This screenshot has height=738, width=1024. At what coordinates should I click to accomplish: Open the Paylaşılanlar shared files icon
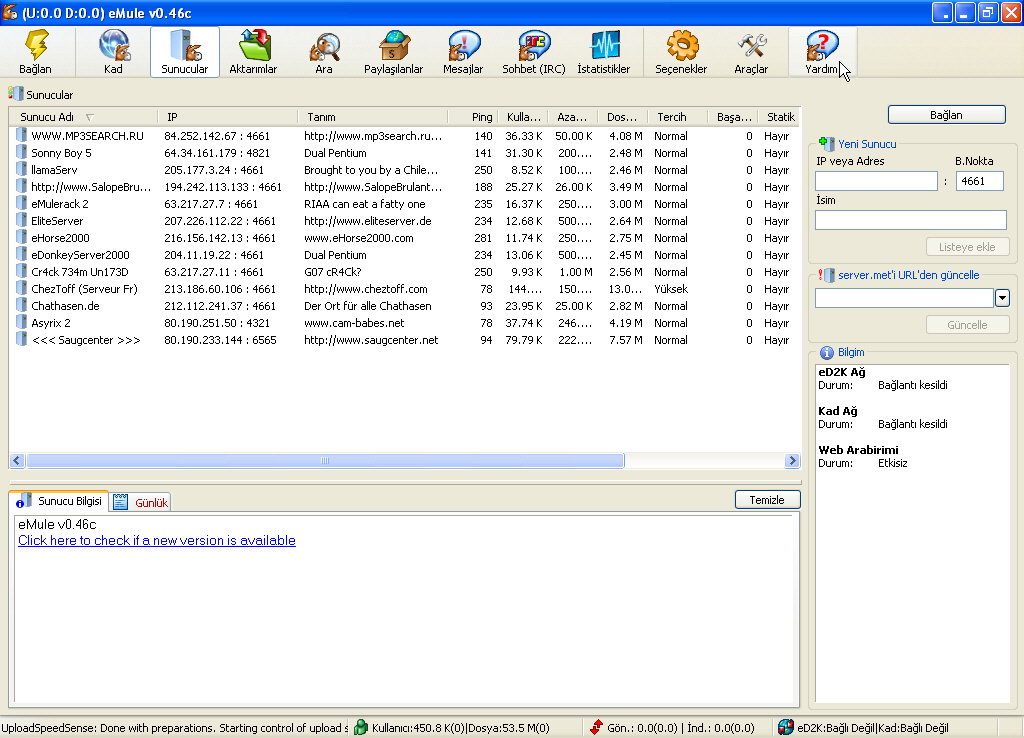[x=394, y=46]
